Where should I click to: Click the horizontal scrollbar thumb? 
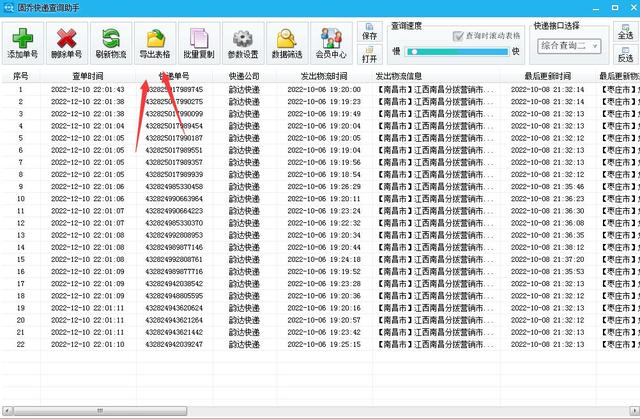pyautogui.click(x=100, y=410)
